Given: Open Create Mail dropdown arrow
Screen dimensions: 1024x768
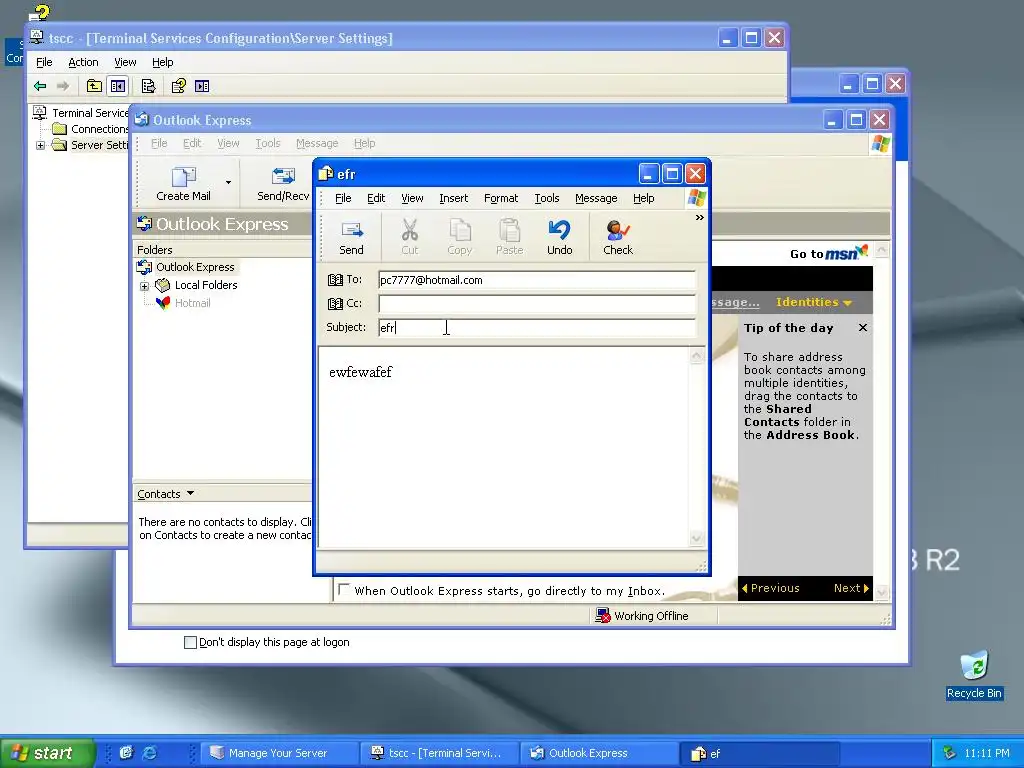Looking at the screenshot, I should coord(228,183).
